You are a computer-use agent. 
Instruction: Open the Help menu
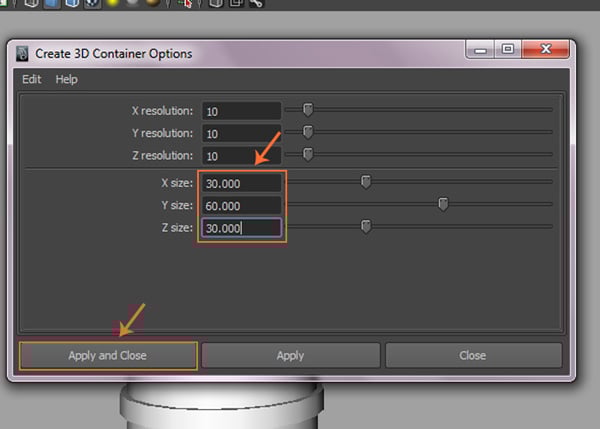click(x=67, y=79)
